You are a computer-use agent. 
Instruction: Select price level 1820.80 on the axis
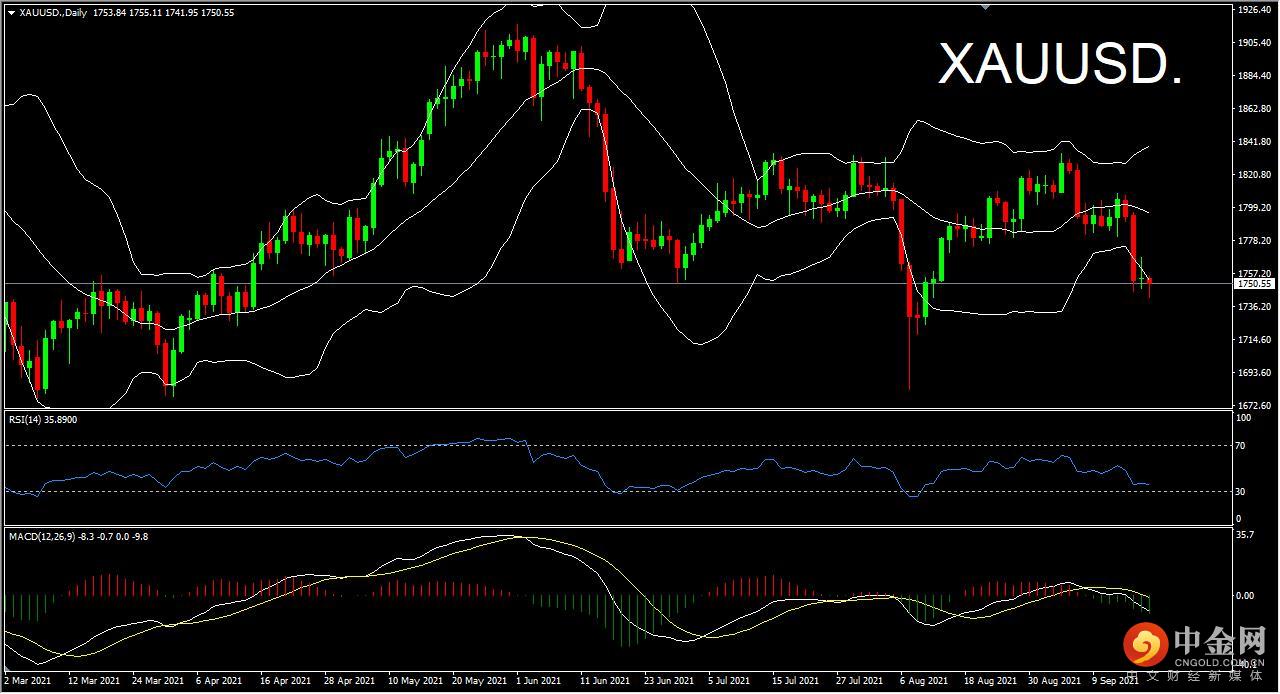point(1253,175)
